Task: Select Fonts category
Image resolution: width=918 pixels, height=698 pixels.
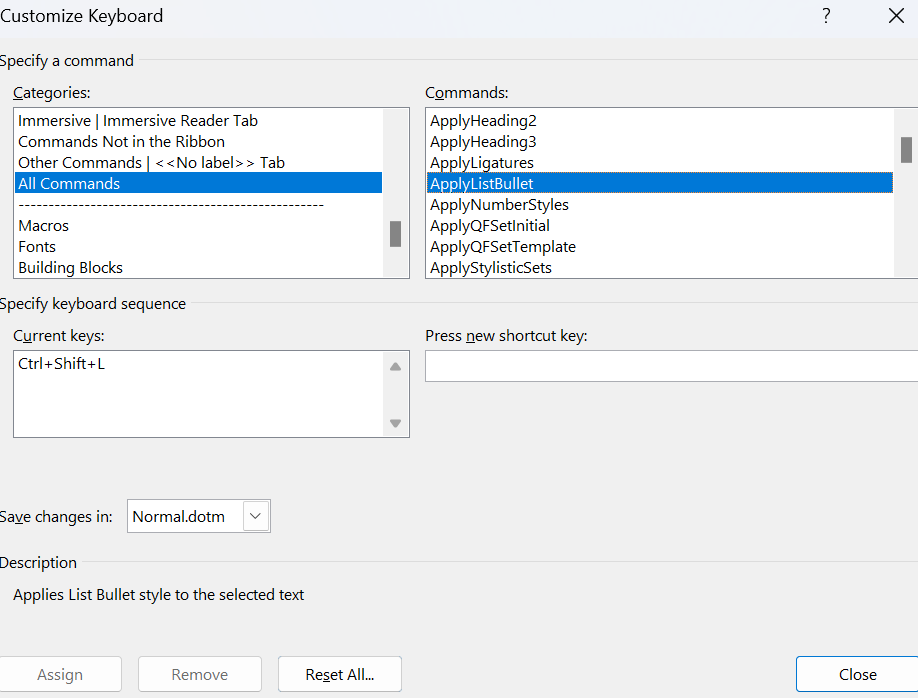Action: point(37,247)
